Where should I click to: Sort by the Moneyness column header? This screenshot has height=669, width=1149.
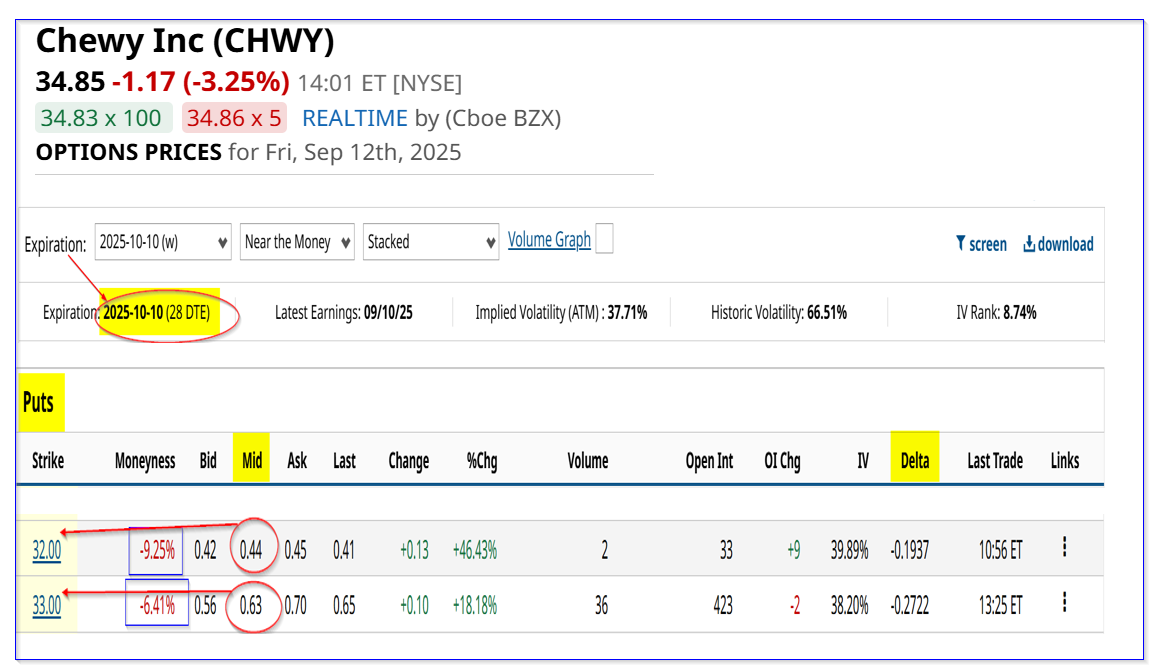(x=145, y=461)
